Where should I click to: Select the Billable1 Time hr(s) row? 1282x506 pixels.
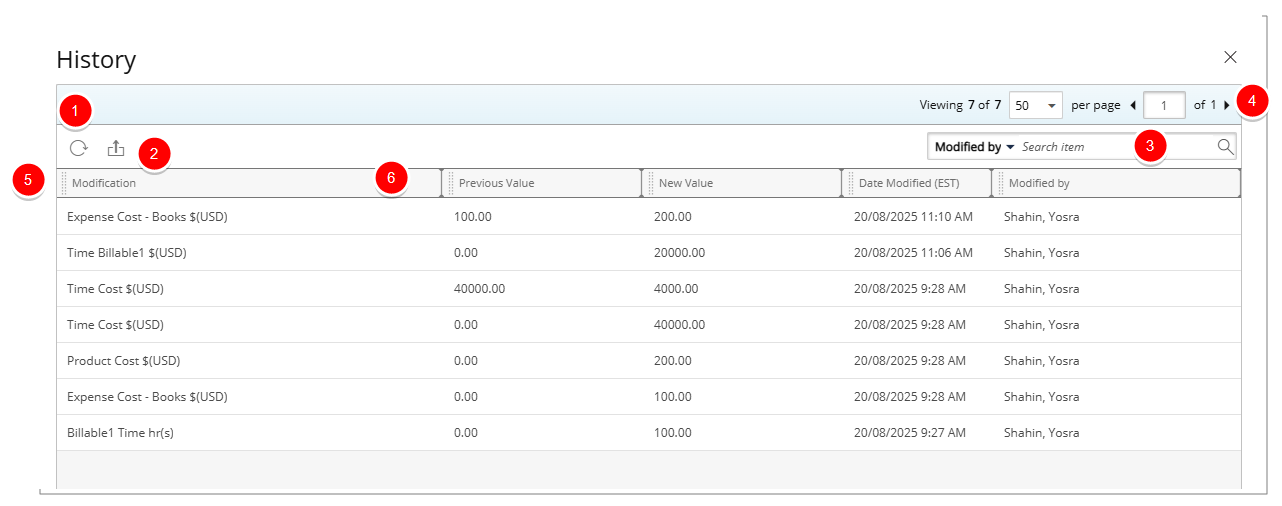point(649,433)
